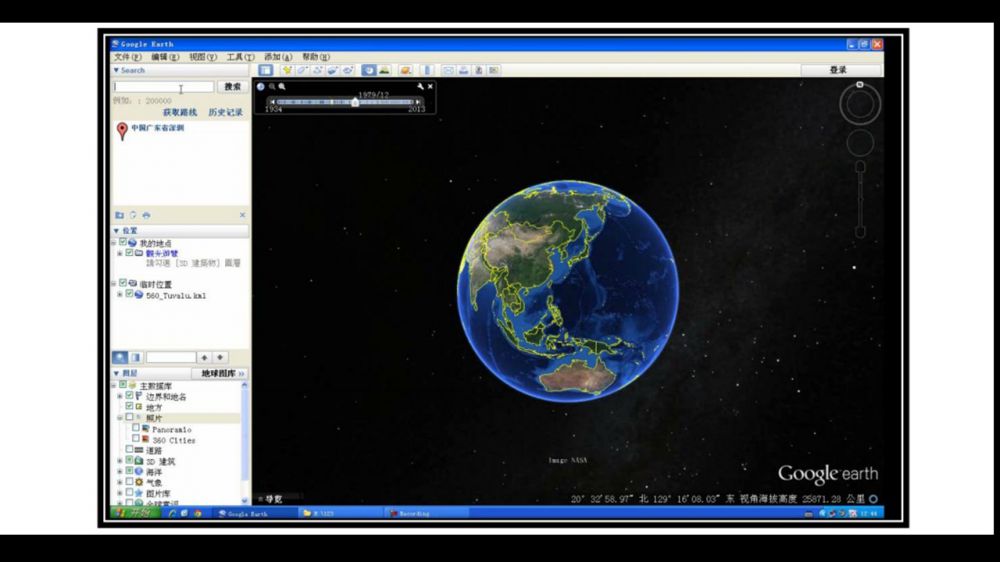Click the sunlight landscape toolbar icon
Screen dimensions: 1000x562
[384, 70]
